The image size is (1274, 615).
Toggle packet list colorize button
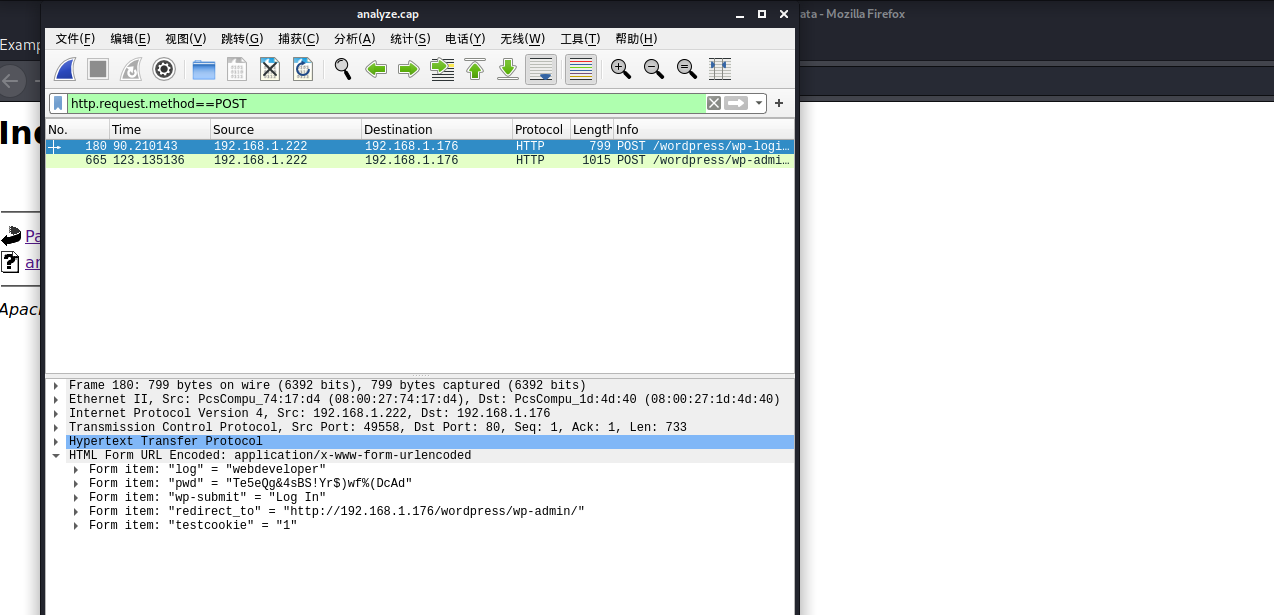[581, 69]
